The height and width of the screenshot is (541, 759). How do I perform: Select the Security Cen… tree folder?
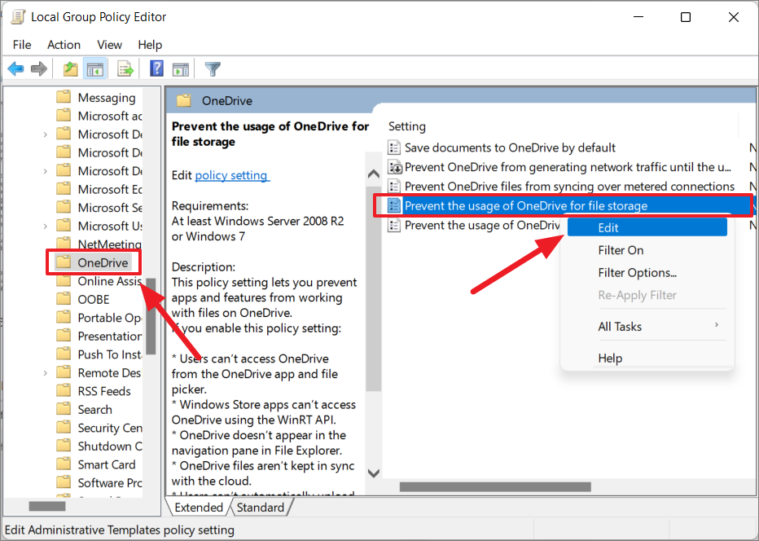click(109, 428)
